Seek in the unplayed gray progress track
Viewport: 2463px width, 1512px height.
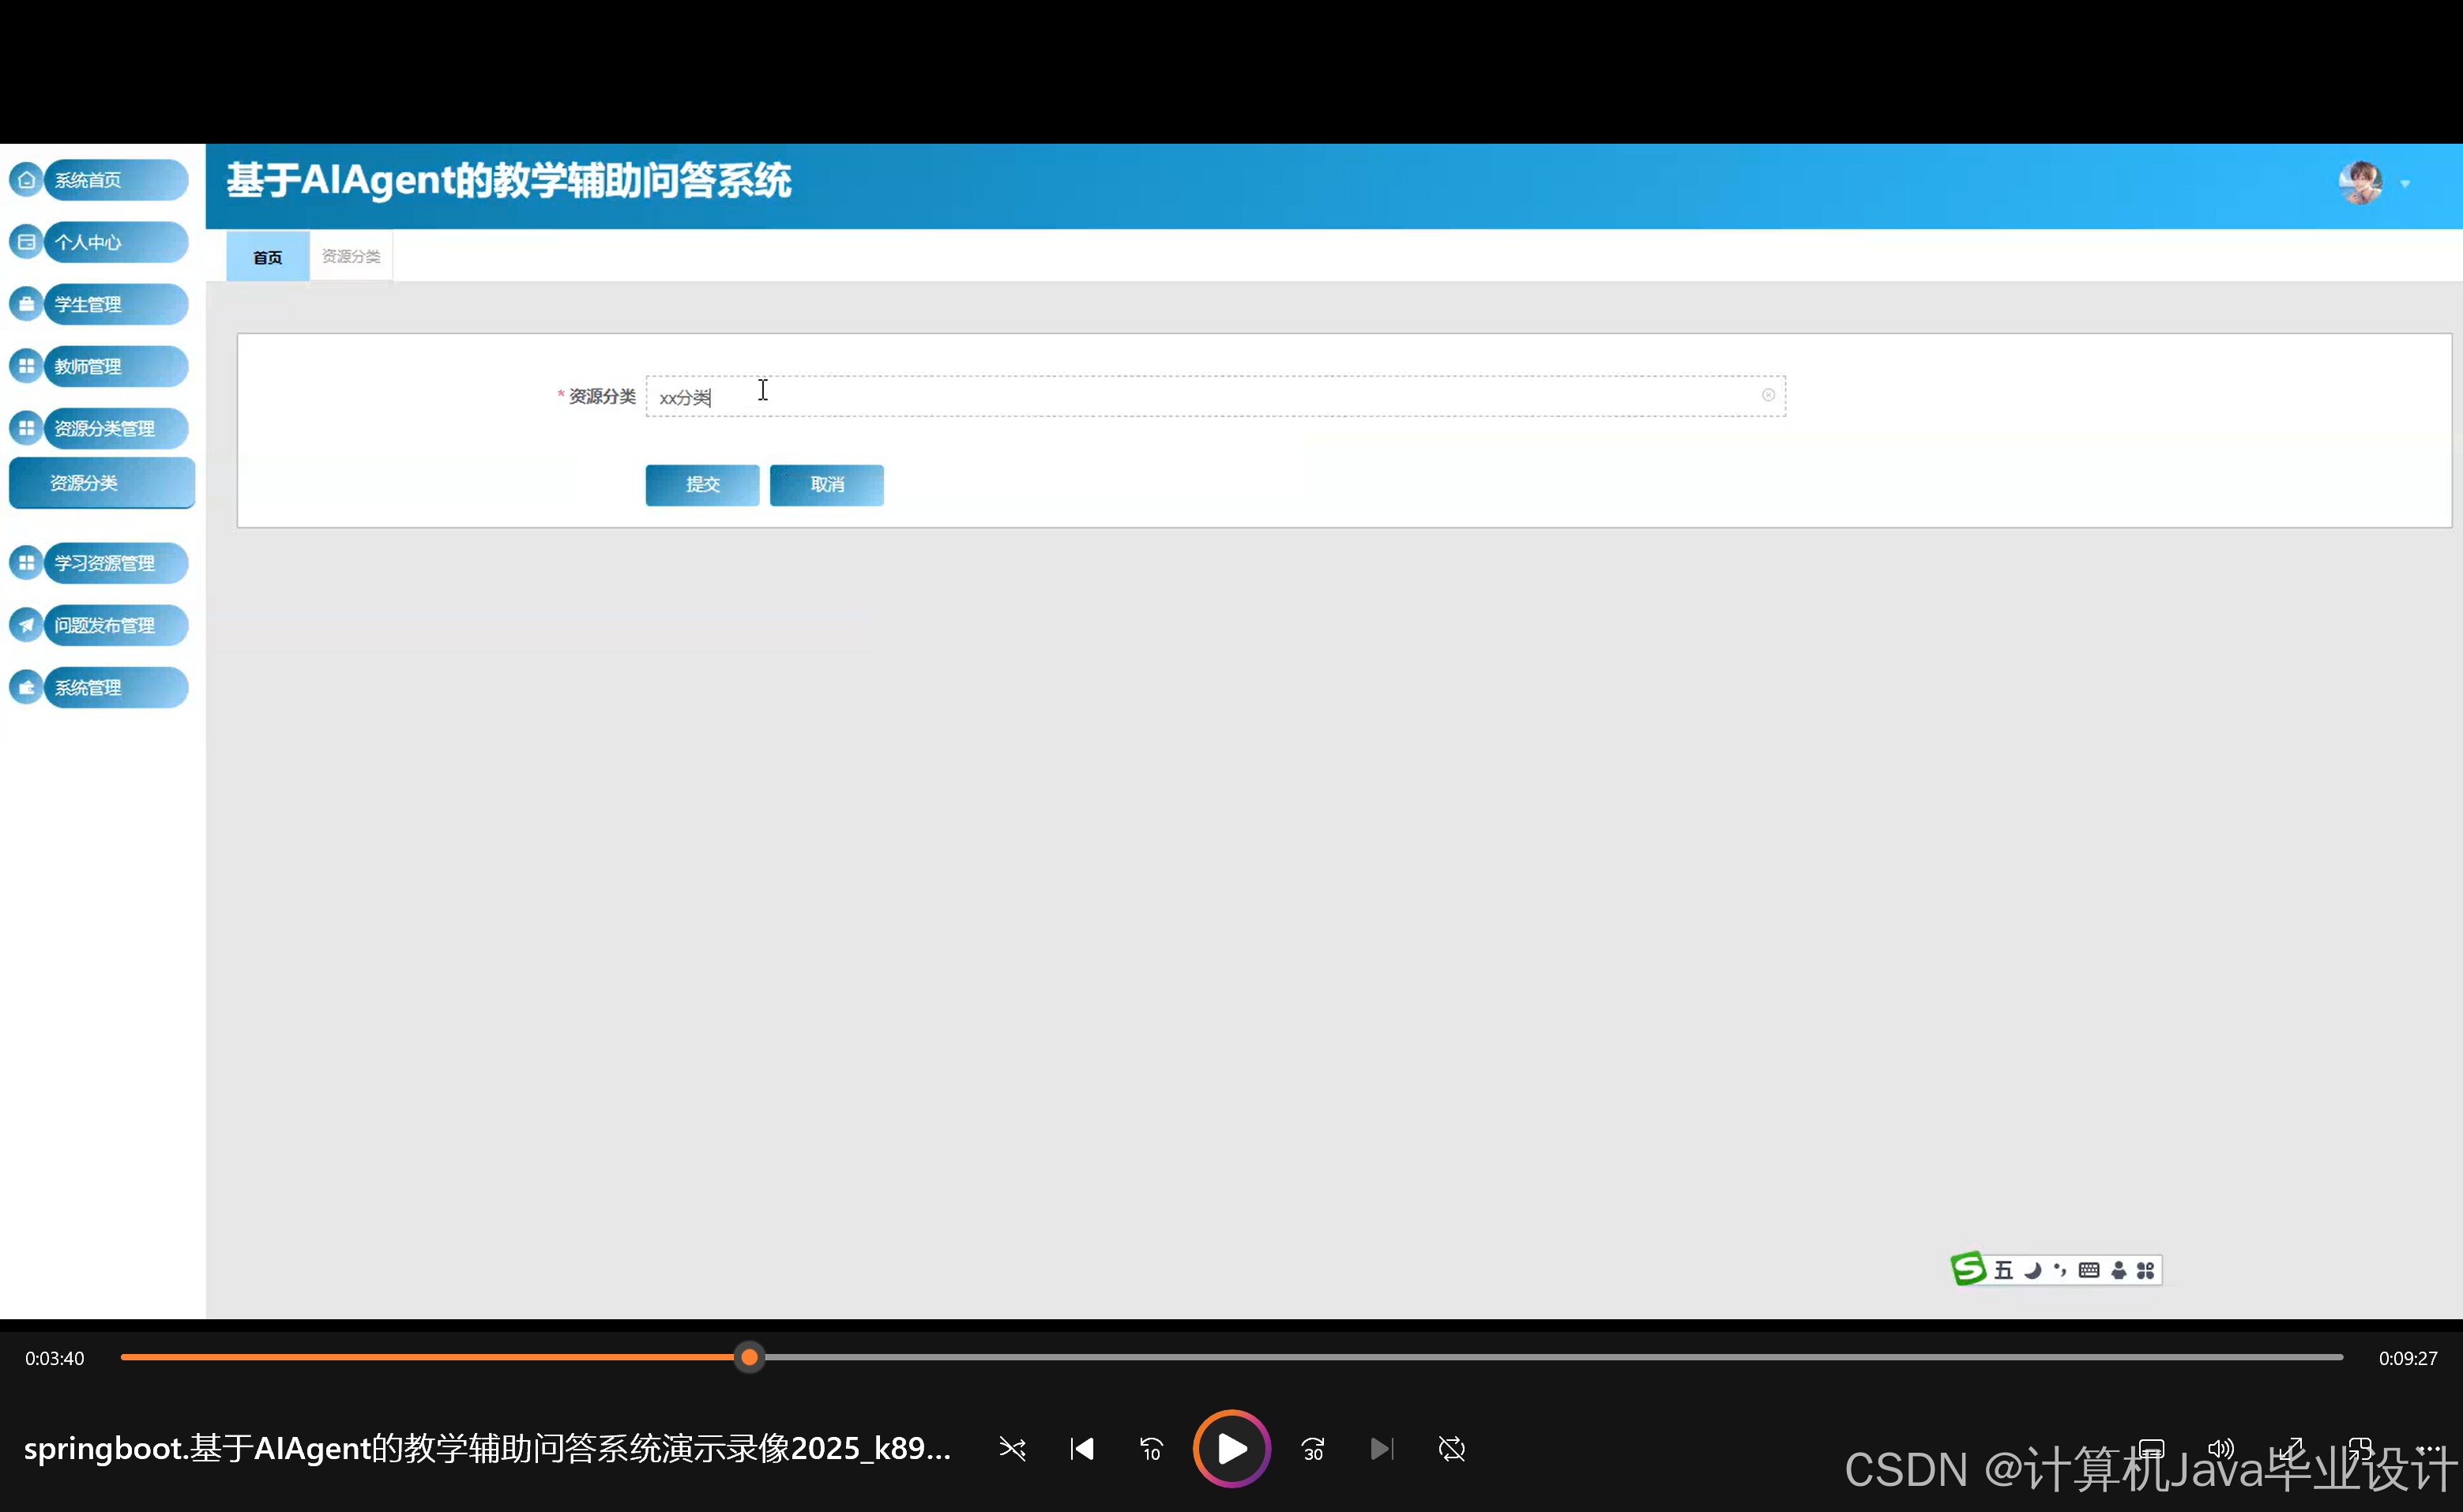point(1553,1357)
